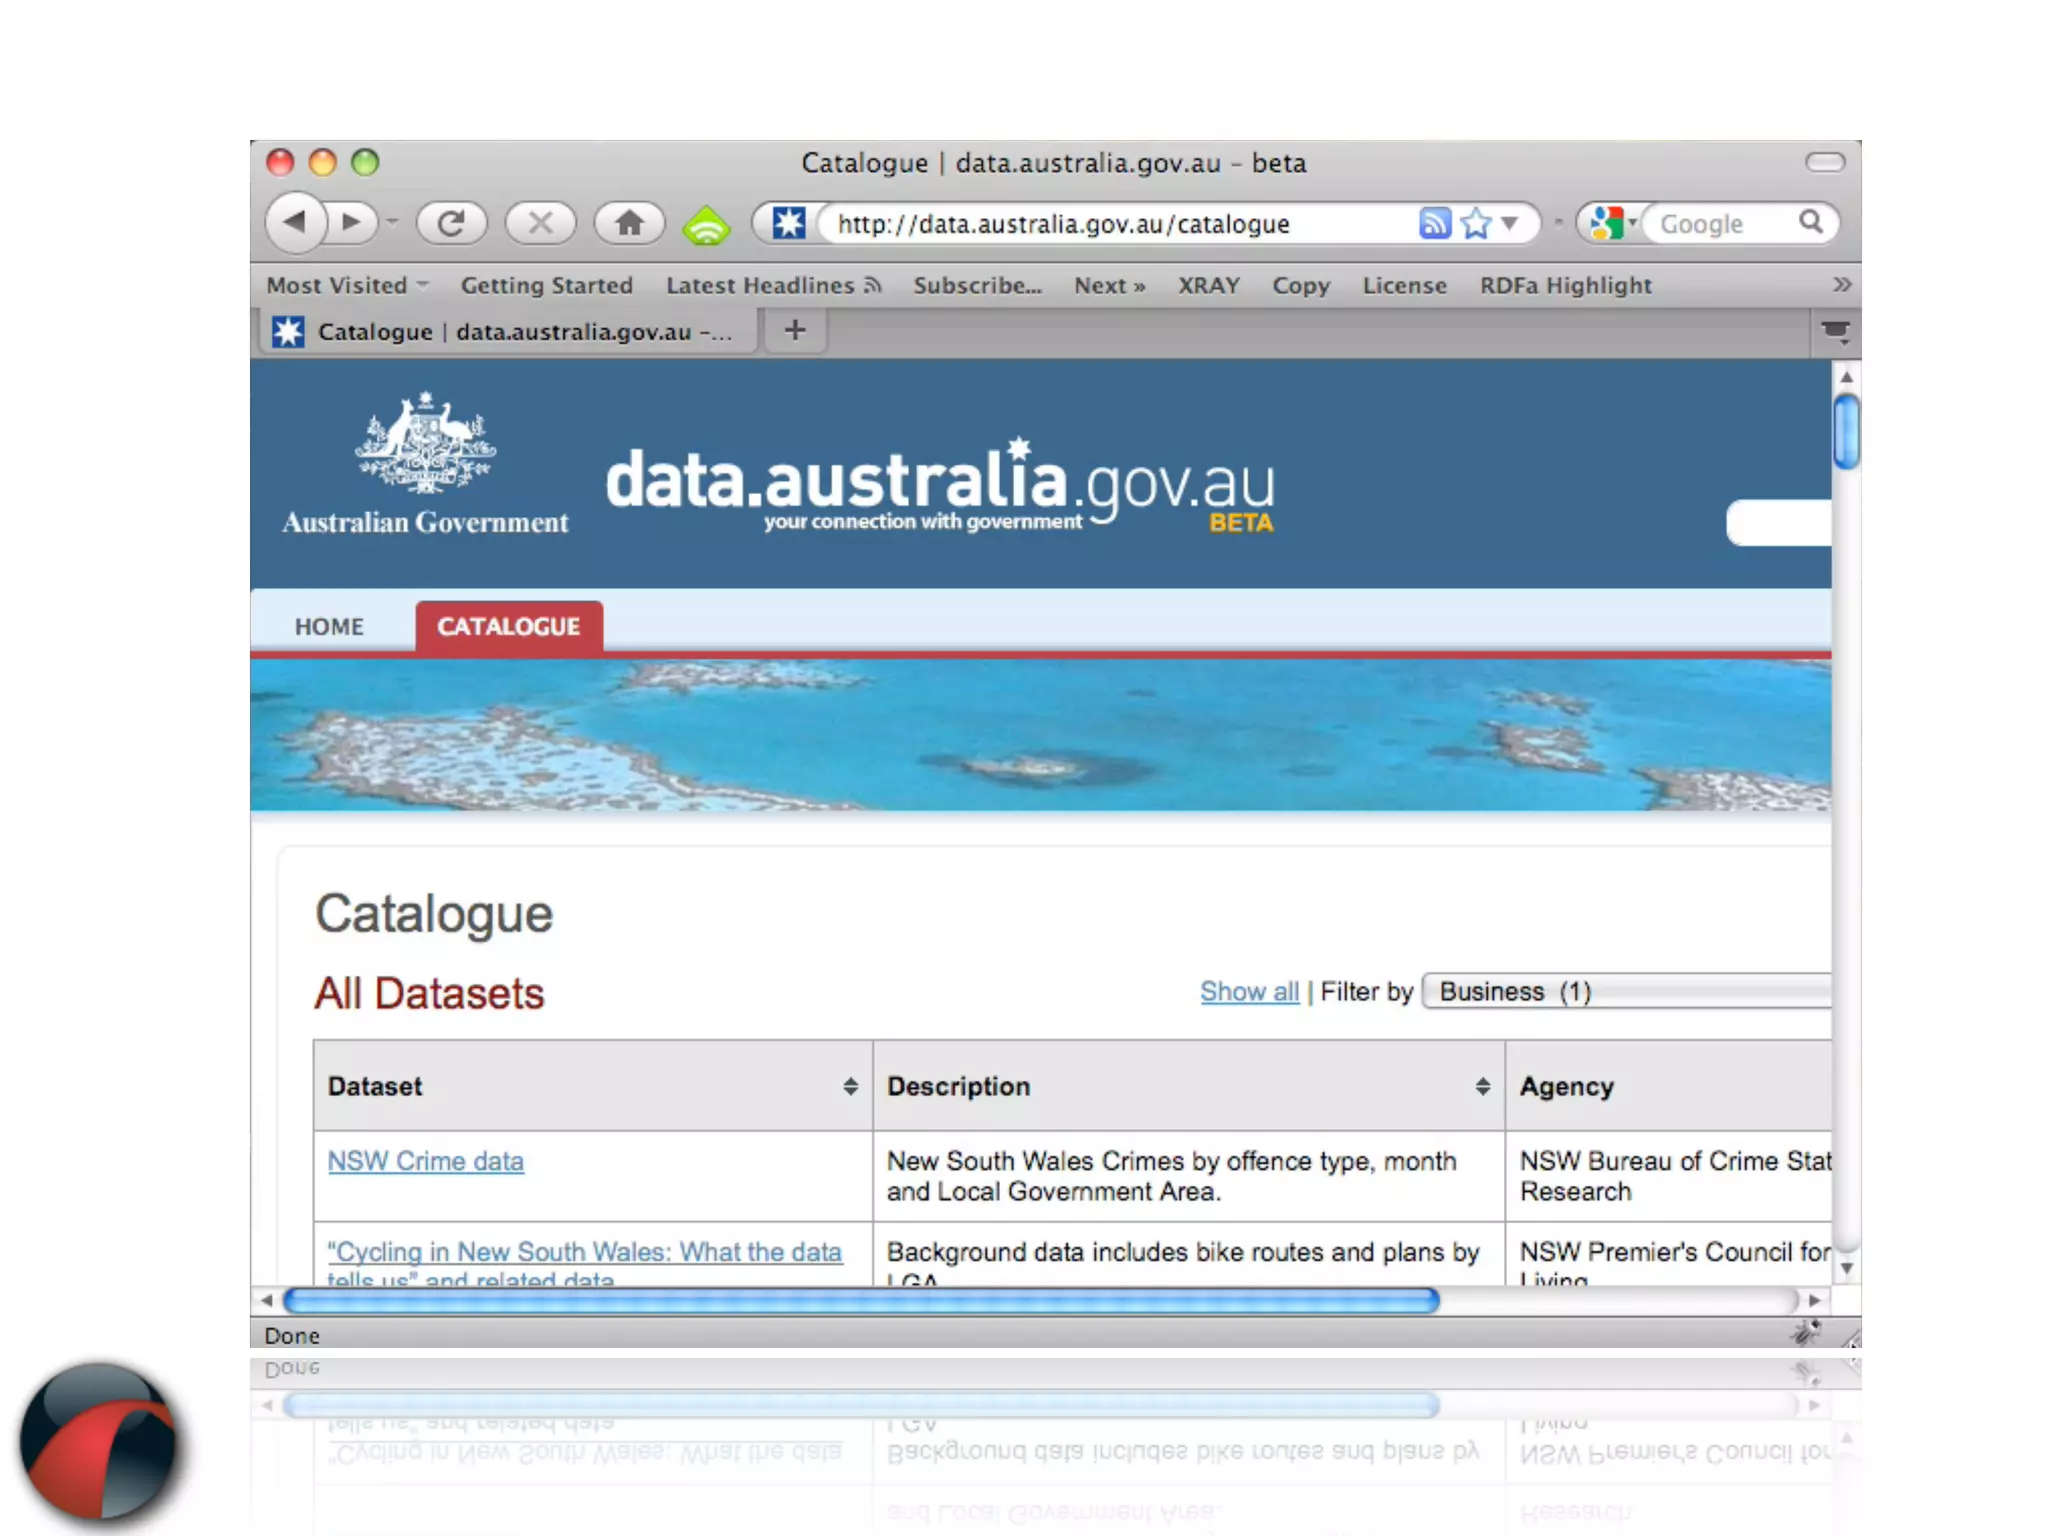Open new tab with plus button
The height and width of the screenshot is (1536, 2048).
(x=795, y=331)
